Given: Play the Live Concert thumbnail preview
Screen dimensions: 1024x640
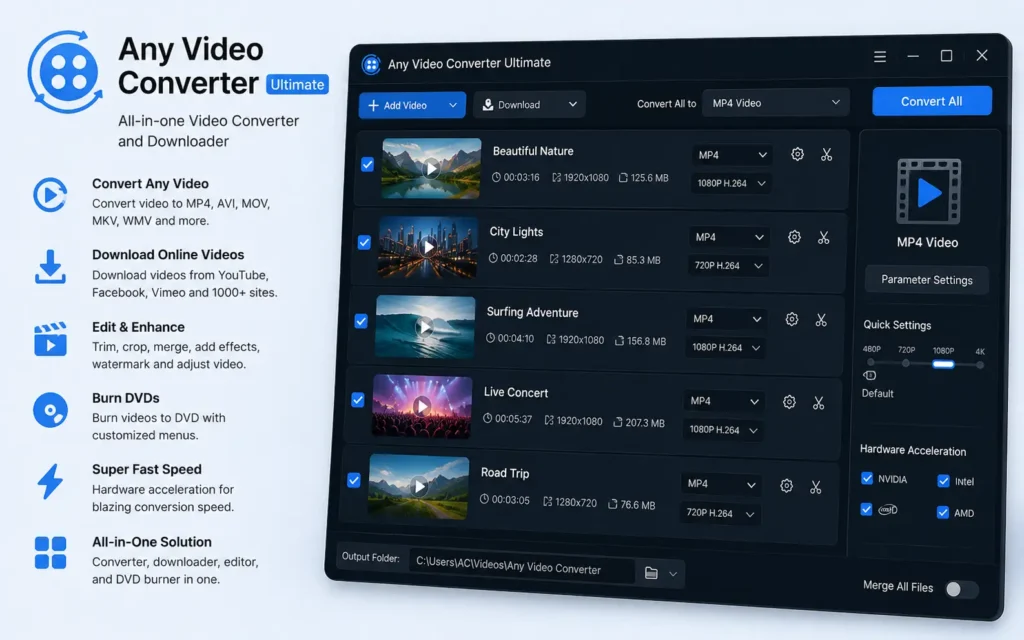Looking at the screenshot, I should 422,406.
